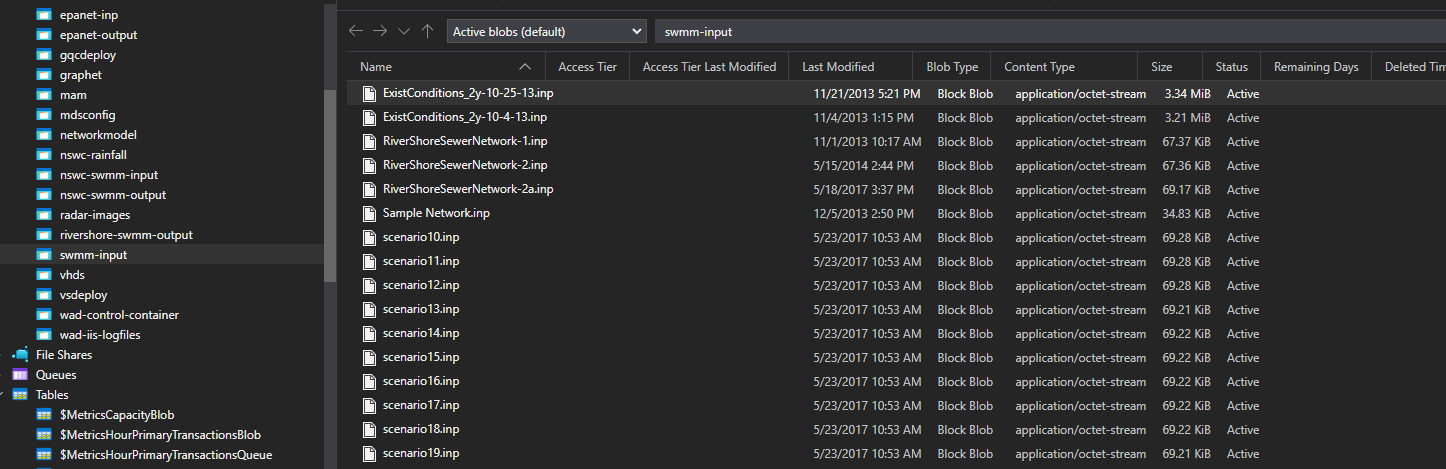Go back with the left arrow icon
Image resolution: width=1446 pixels, height=469 pixels.
(x=356, y=31)
